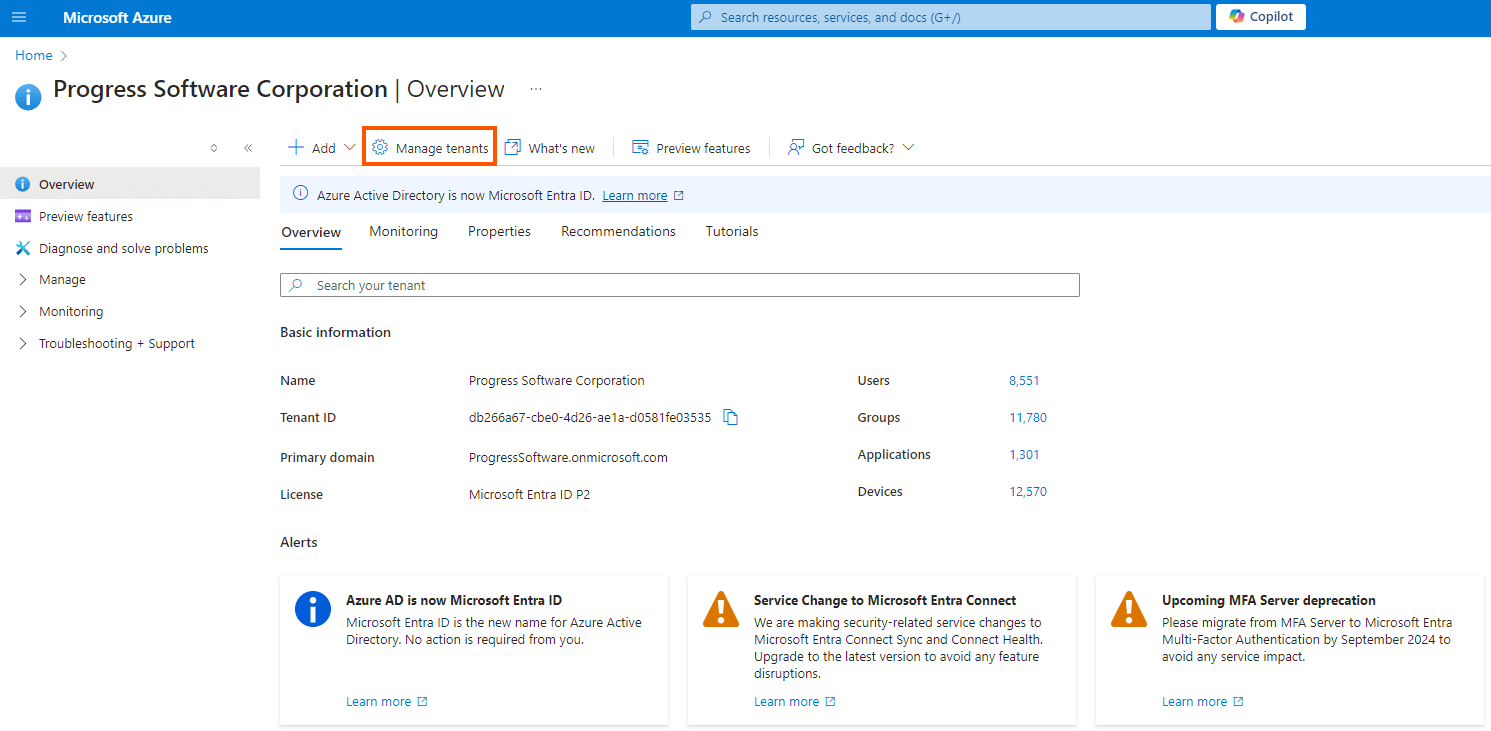Viewport: 1491px width, 731px height.
Task: Click the Overview info icon in sidebar
Action: click(23, 184)
